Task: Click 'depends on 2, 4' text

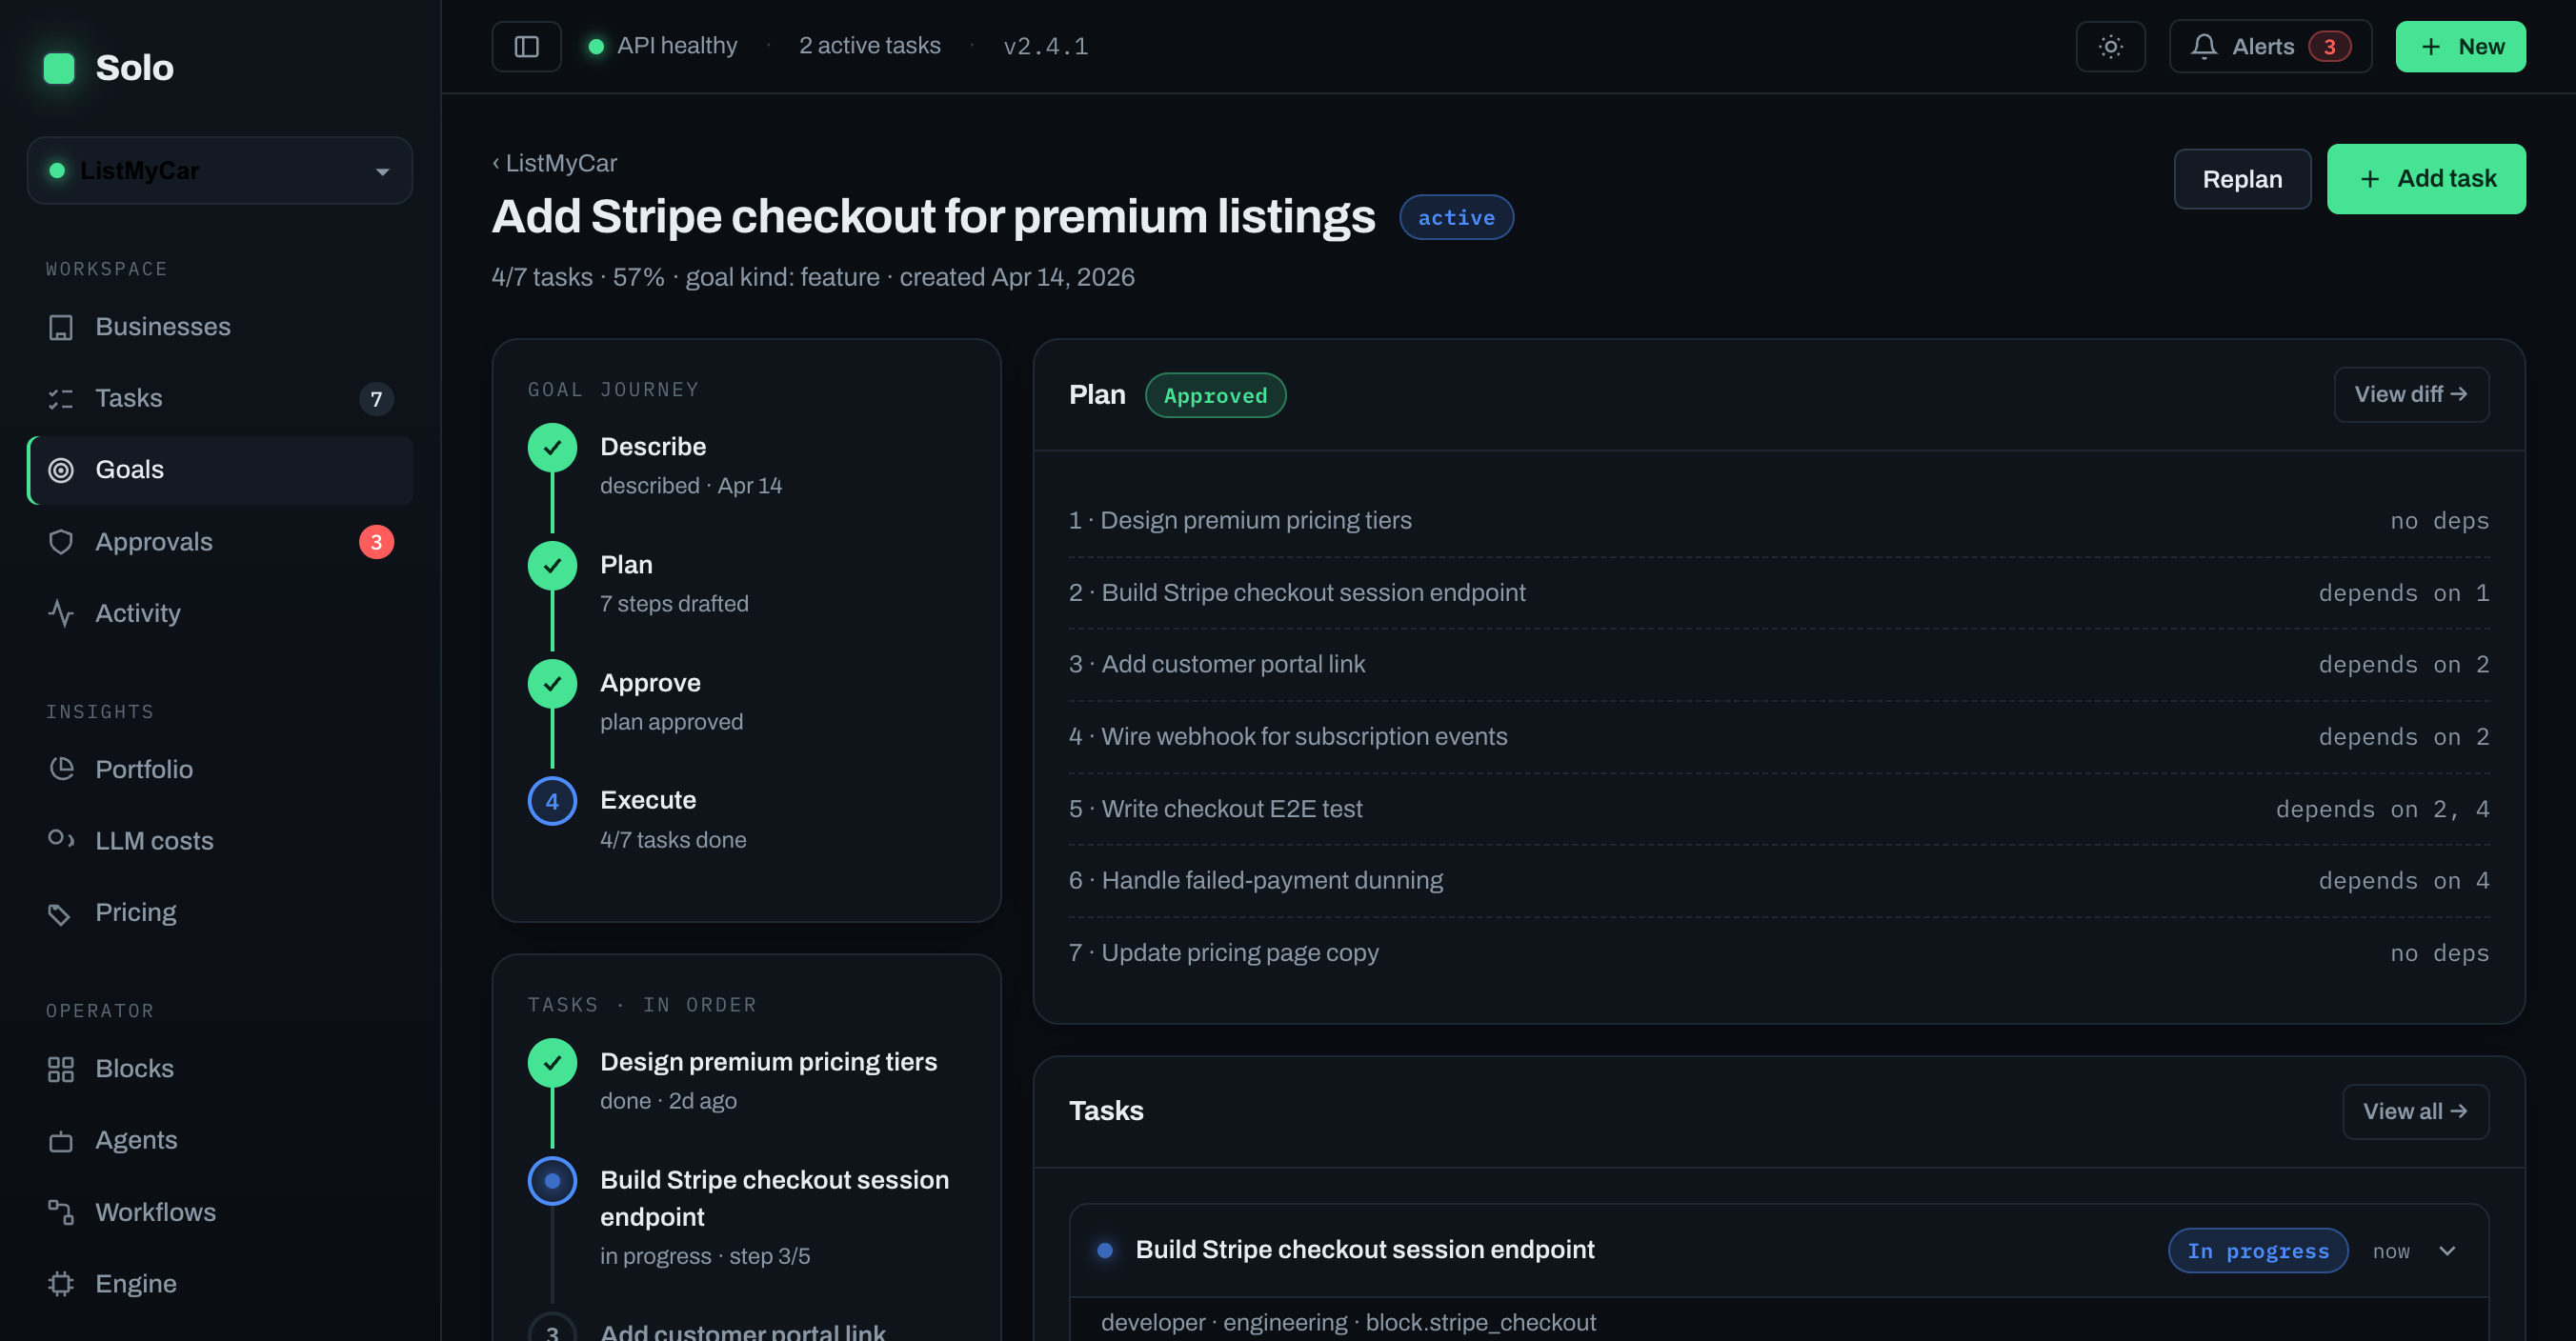Action: click(x=2382, y=809)
